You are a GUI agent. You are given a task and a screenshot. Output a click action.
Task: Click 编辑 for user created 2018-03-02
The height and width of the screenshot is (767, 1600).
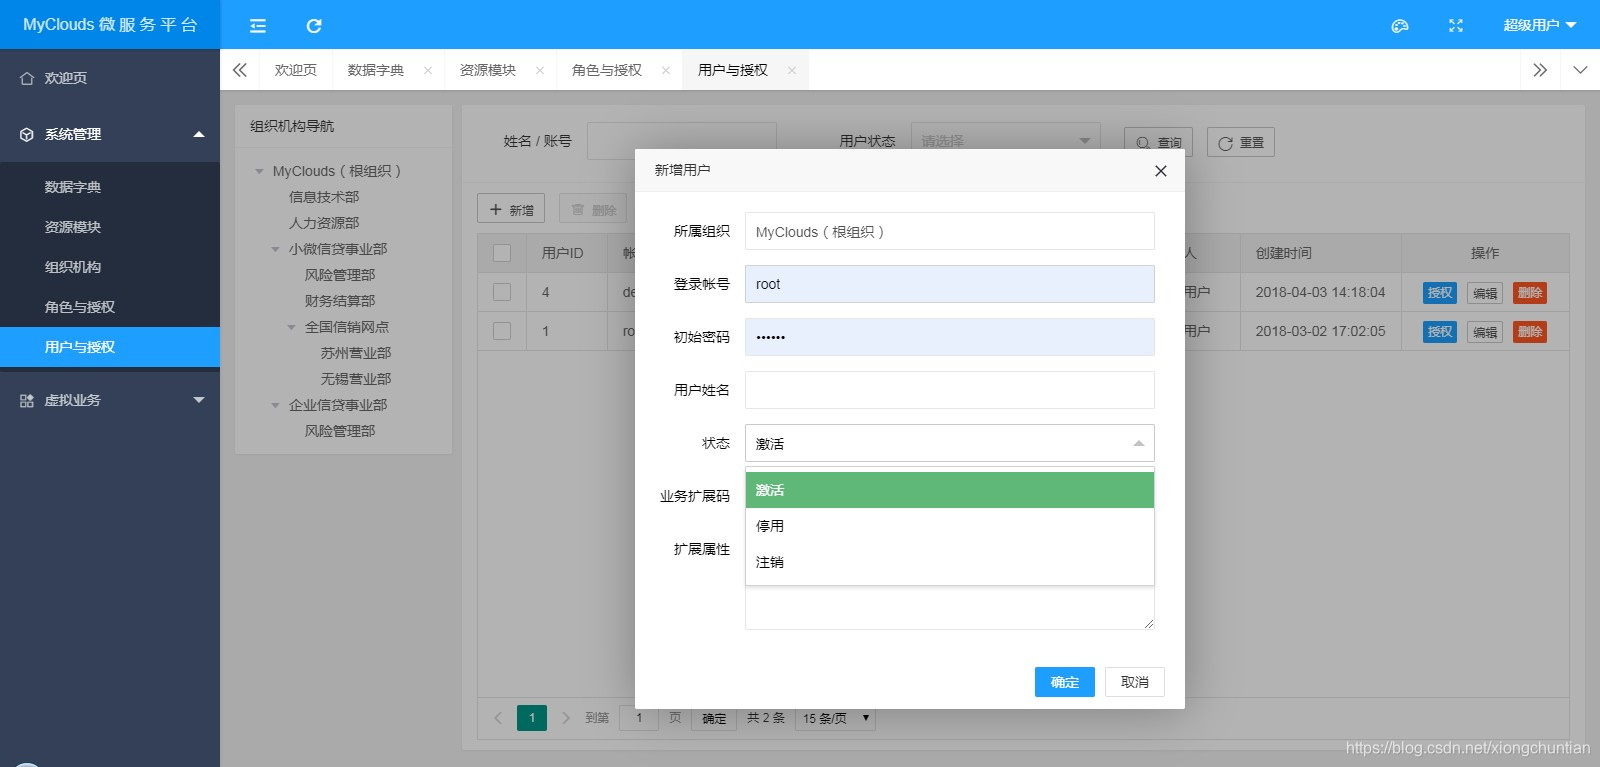pyautogui.click(x=1485, y=332)
